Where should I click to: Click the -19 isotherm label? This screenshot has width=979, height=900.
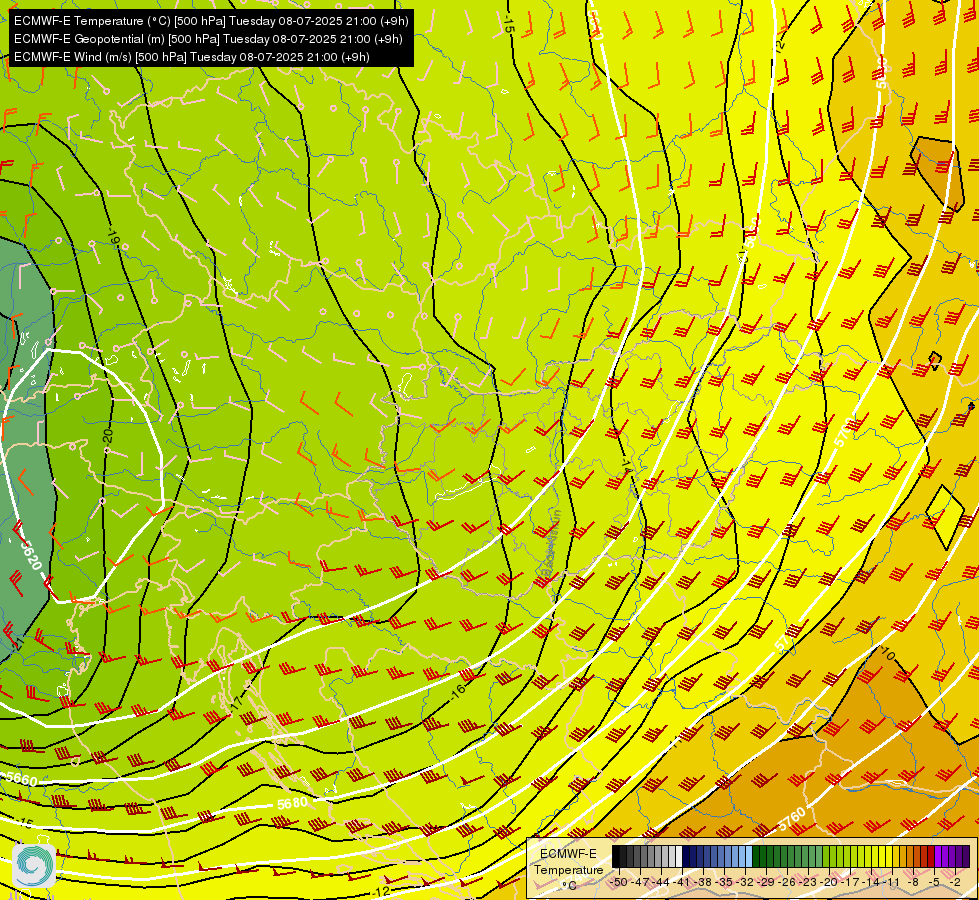tap(113, 237)
